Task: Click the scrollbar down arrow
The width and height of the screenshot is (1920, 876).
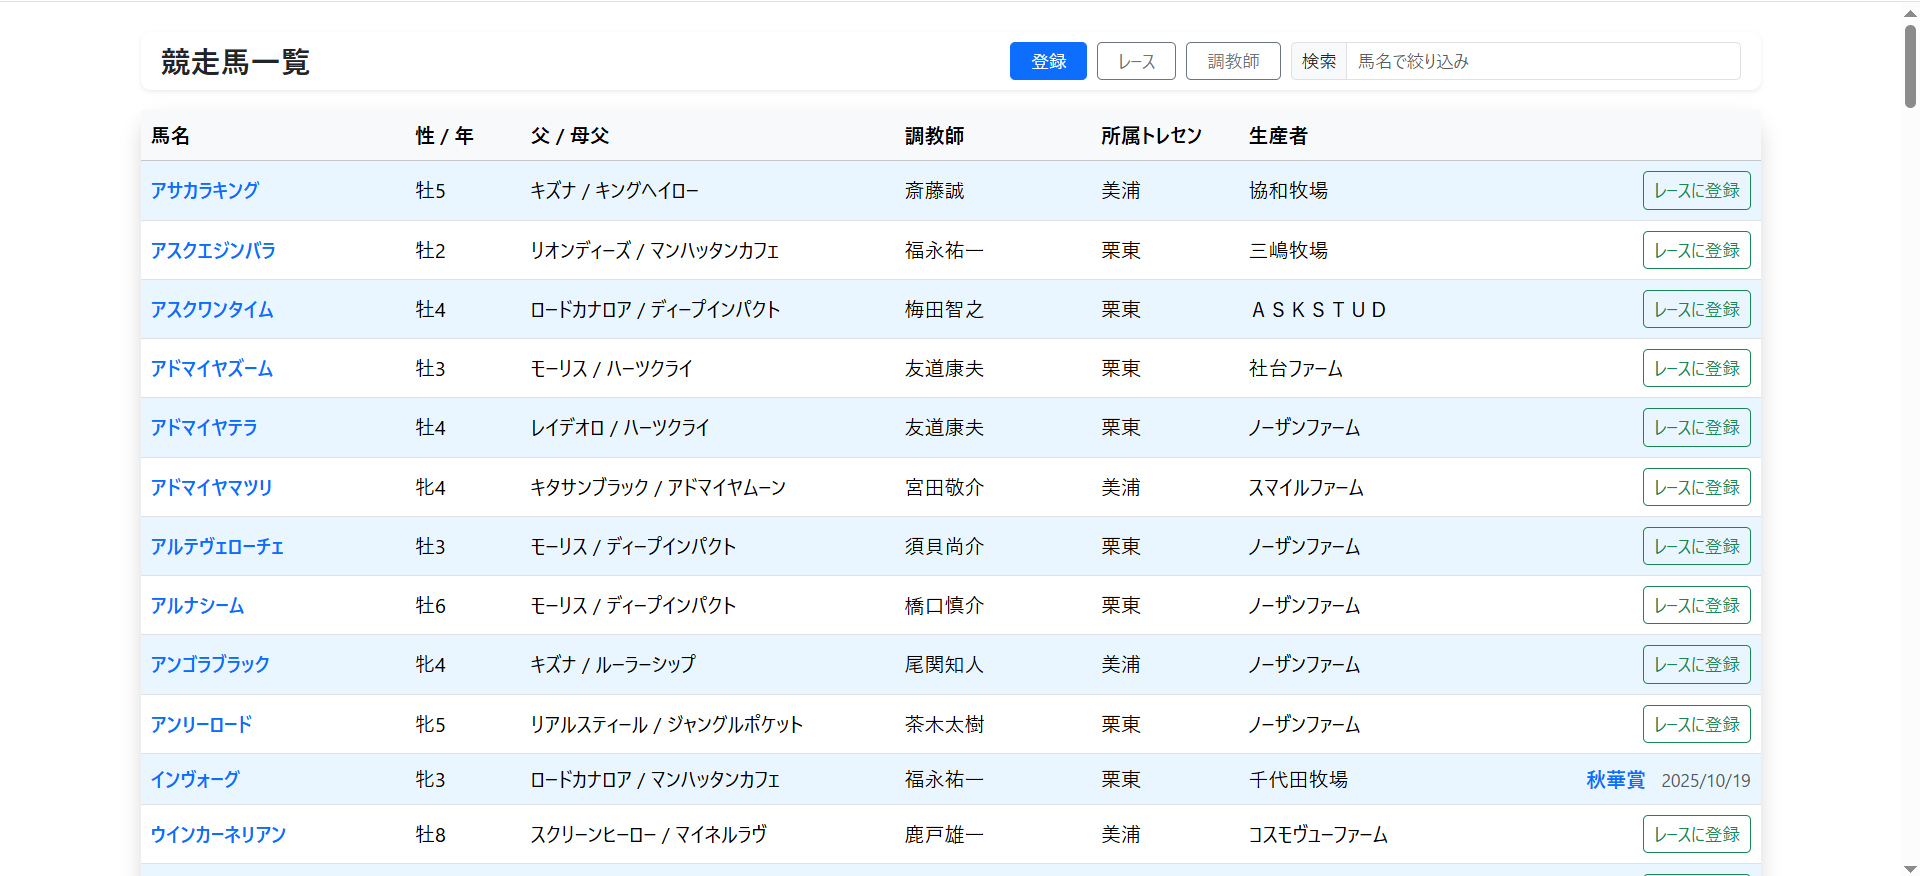Action: click(x=1910, y=868)
